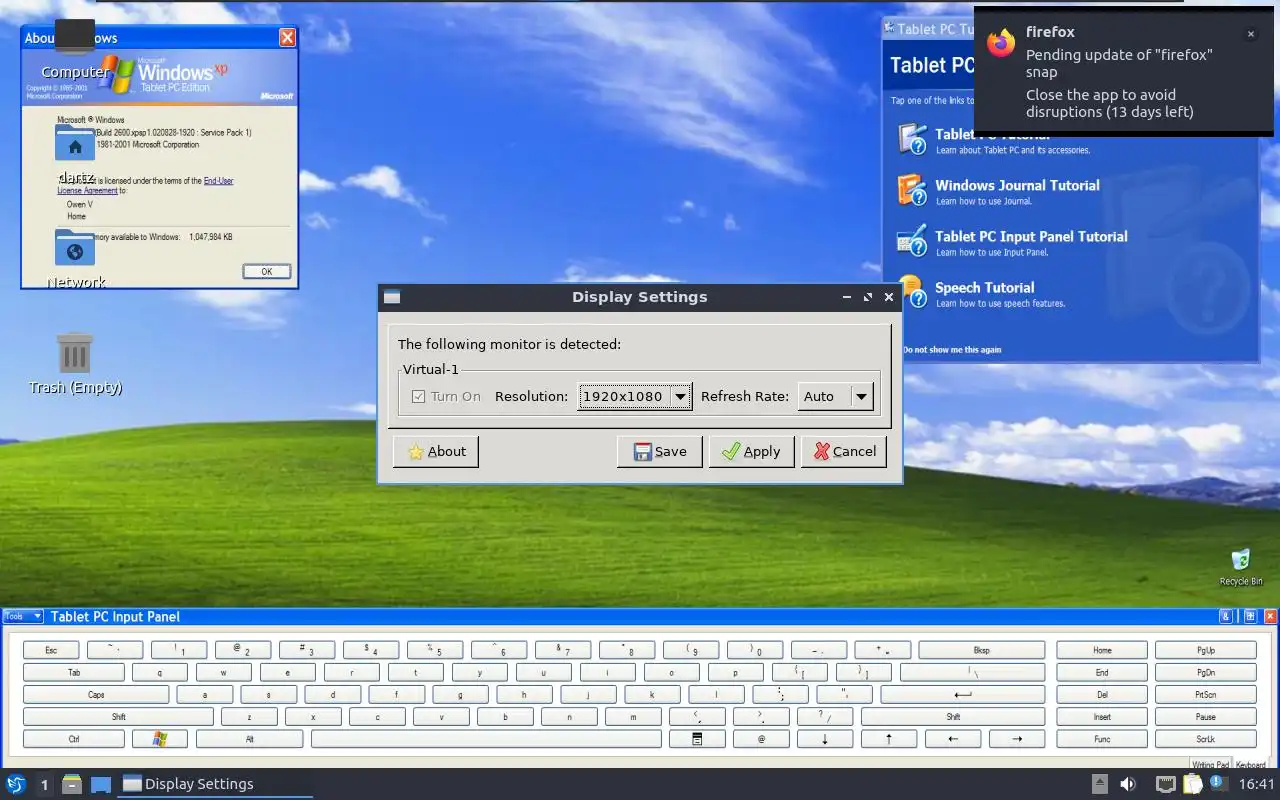Click the update notifier tray icon
Image resolution: width=1280 pixels, height=800 pixels.
pos(1220,783)
